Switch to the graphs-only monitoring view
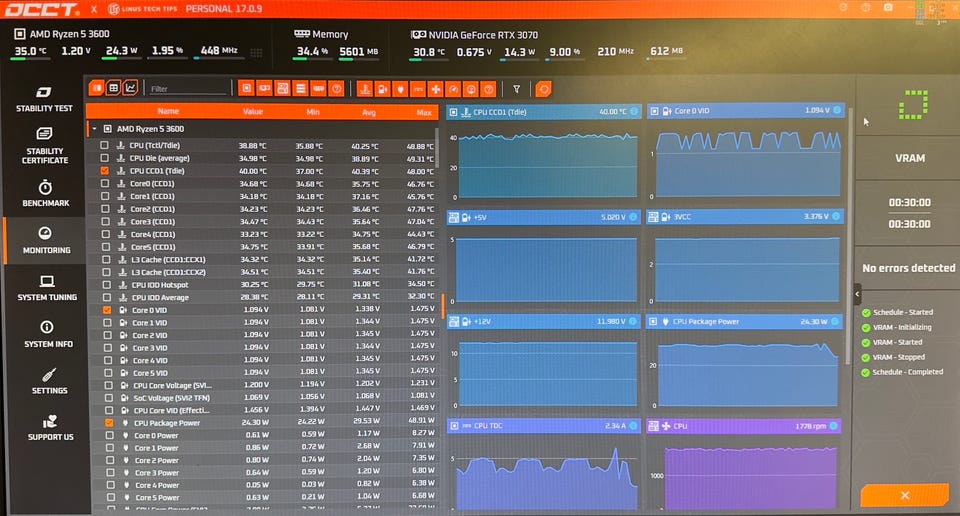Image resolution: width=960 pixels, height=516 pixels. point(130,88)
